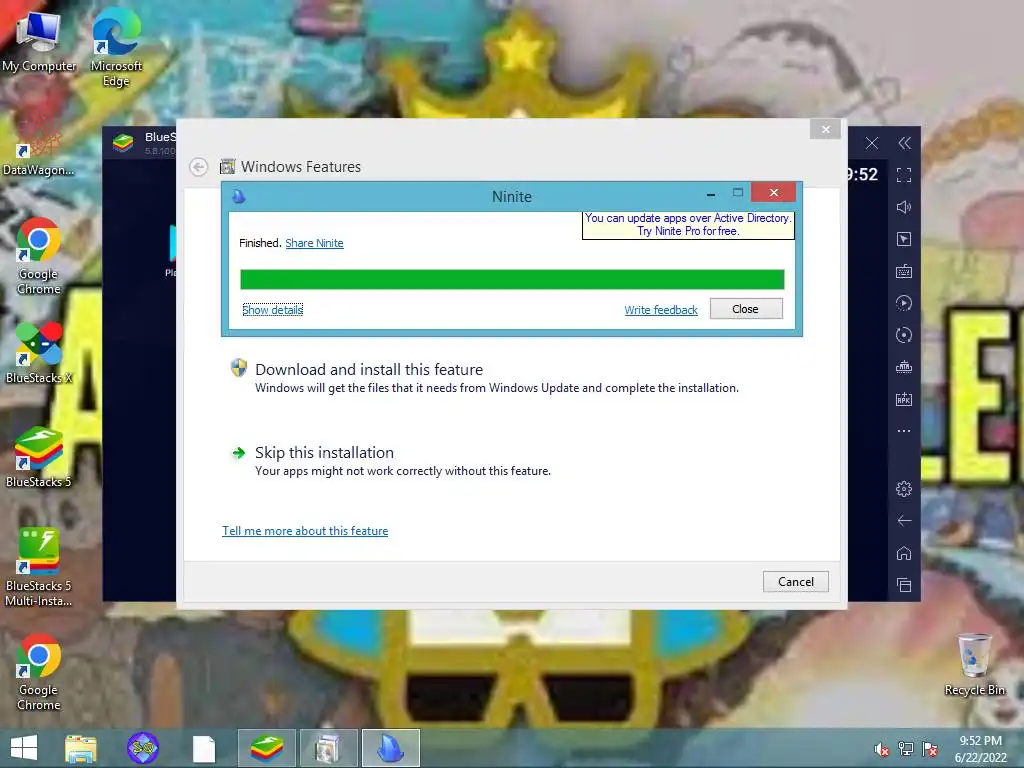Viewport: 1024px width, 768px height.
Task: Click Show details in Ninite
Action: tap(272, 310)
